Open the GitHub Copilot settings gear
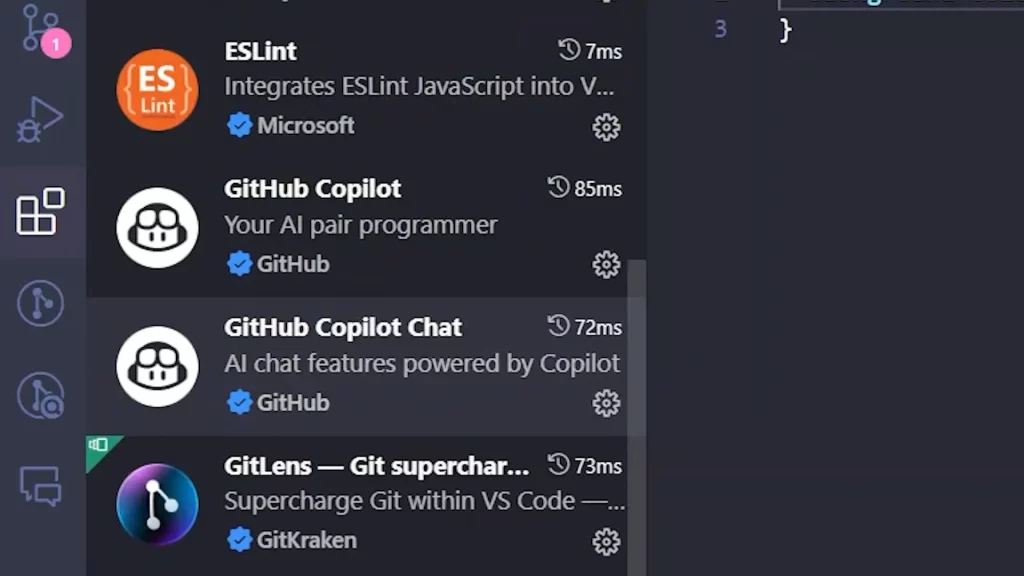The height and width of the screenshot is (576, 1024). [606, 265]
